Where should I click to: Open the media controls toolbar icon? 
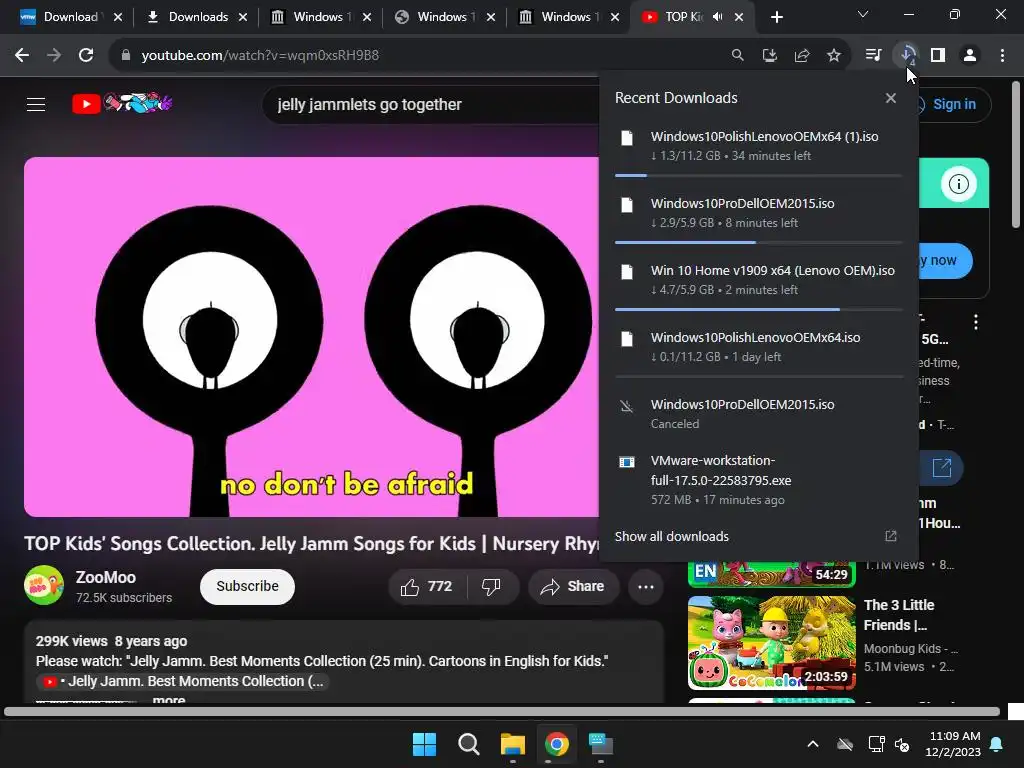tap(874, 56)
